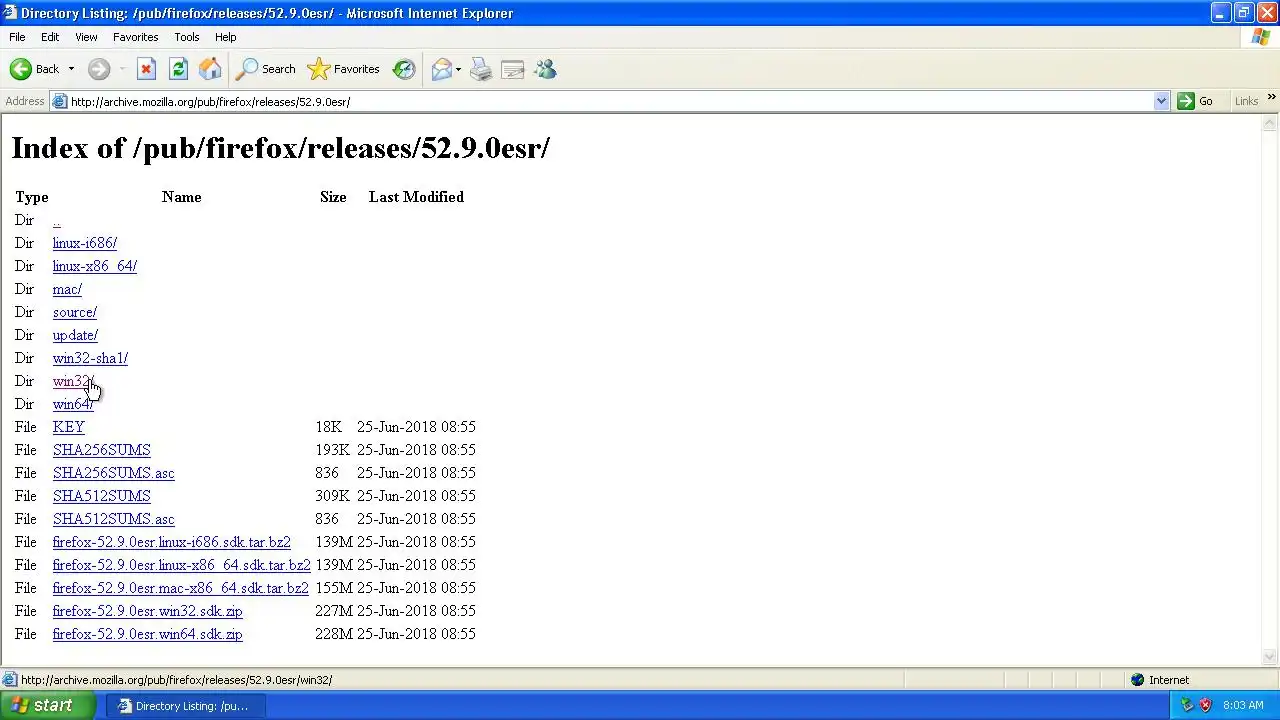Expand the Links toolbar chevron

pos(1271,98)
